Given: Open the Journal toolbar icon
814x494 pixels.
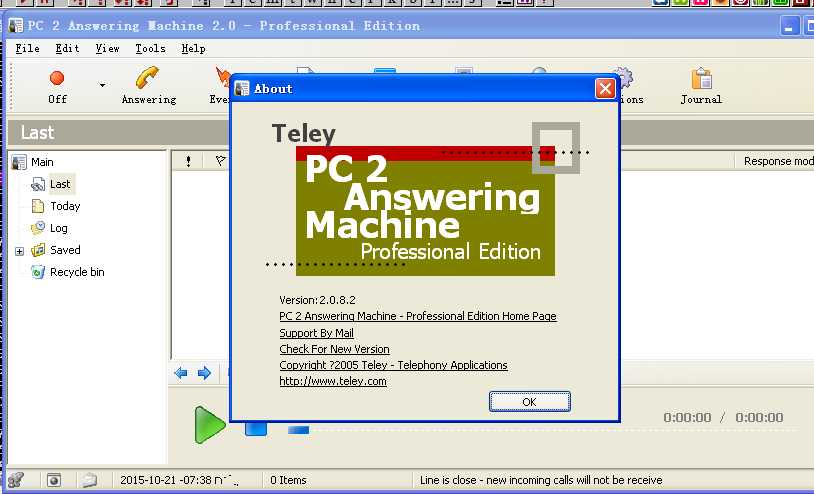Looking at the screenshot, I should [x=701, y=86].
